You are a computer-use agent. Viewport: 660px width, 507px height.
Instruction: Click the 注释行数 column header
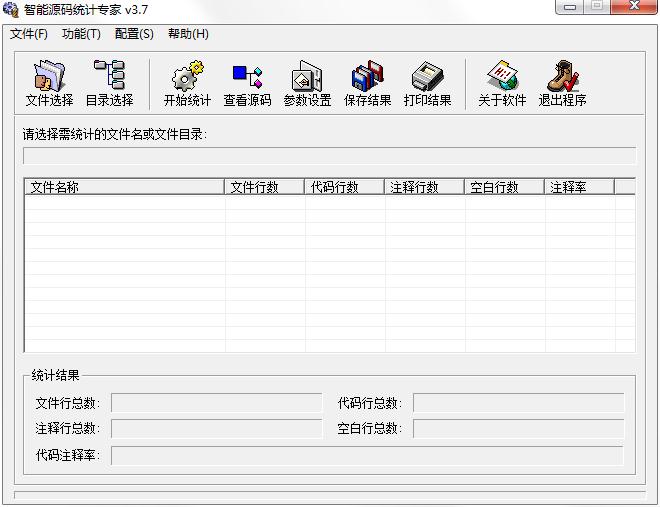[425, 187]
